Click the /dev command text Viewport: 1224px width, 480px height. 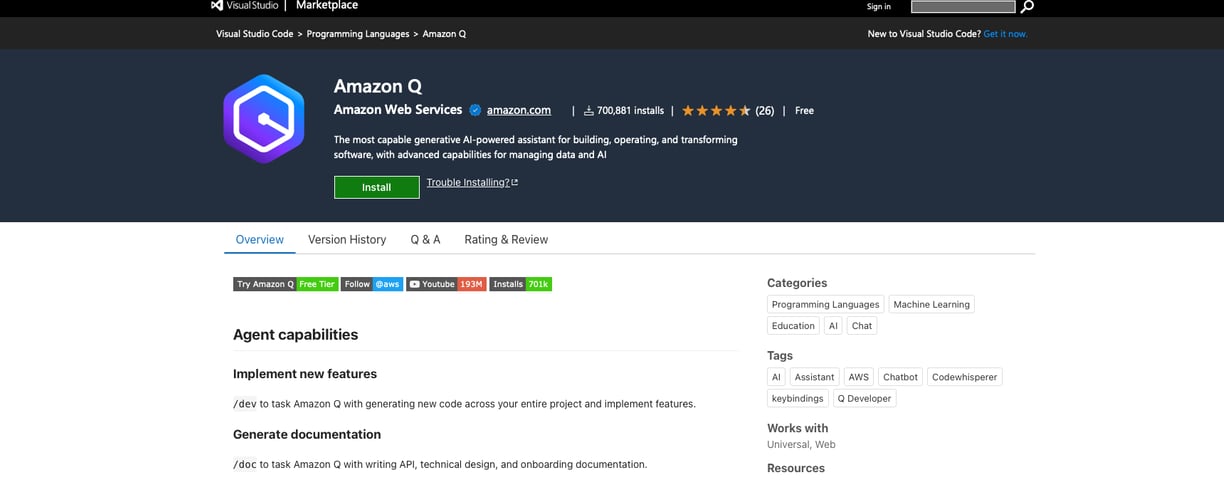[245, 404]
